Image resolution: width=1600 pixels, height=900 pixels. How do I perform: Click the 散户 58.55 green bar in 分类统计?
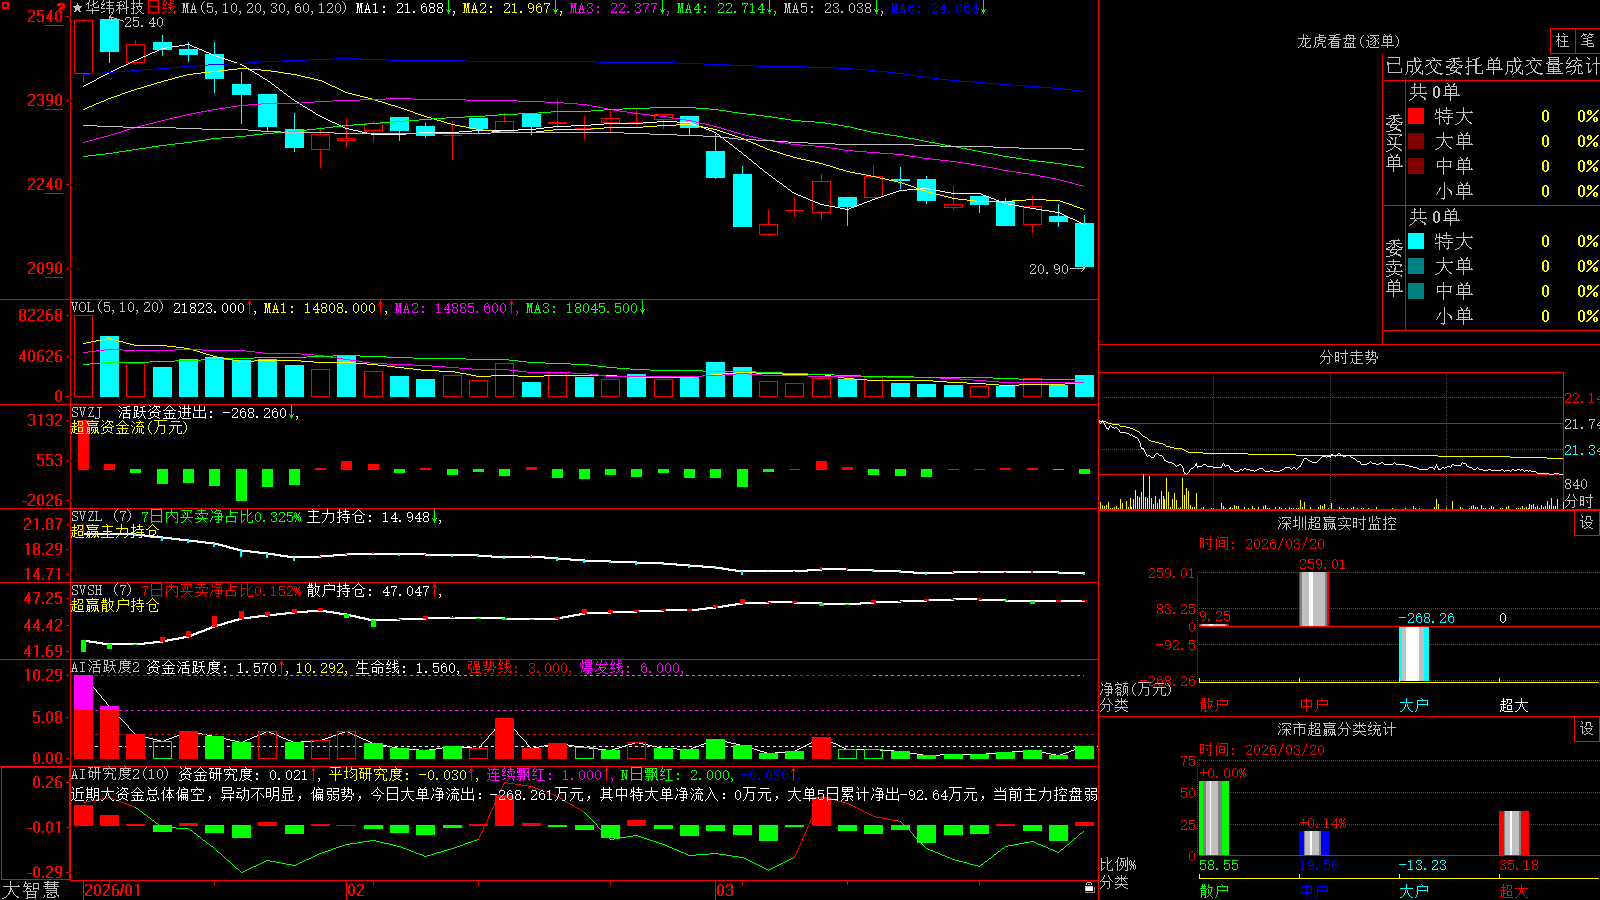1213,818
